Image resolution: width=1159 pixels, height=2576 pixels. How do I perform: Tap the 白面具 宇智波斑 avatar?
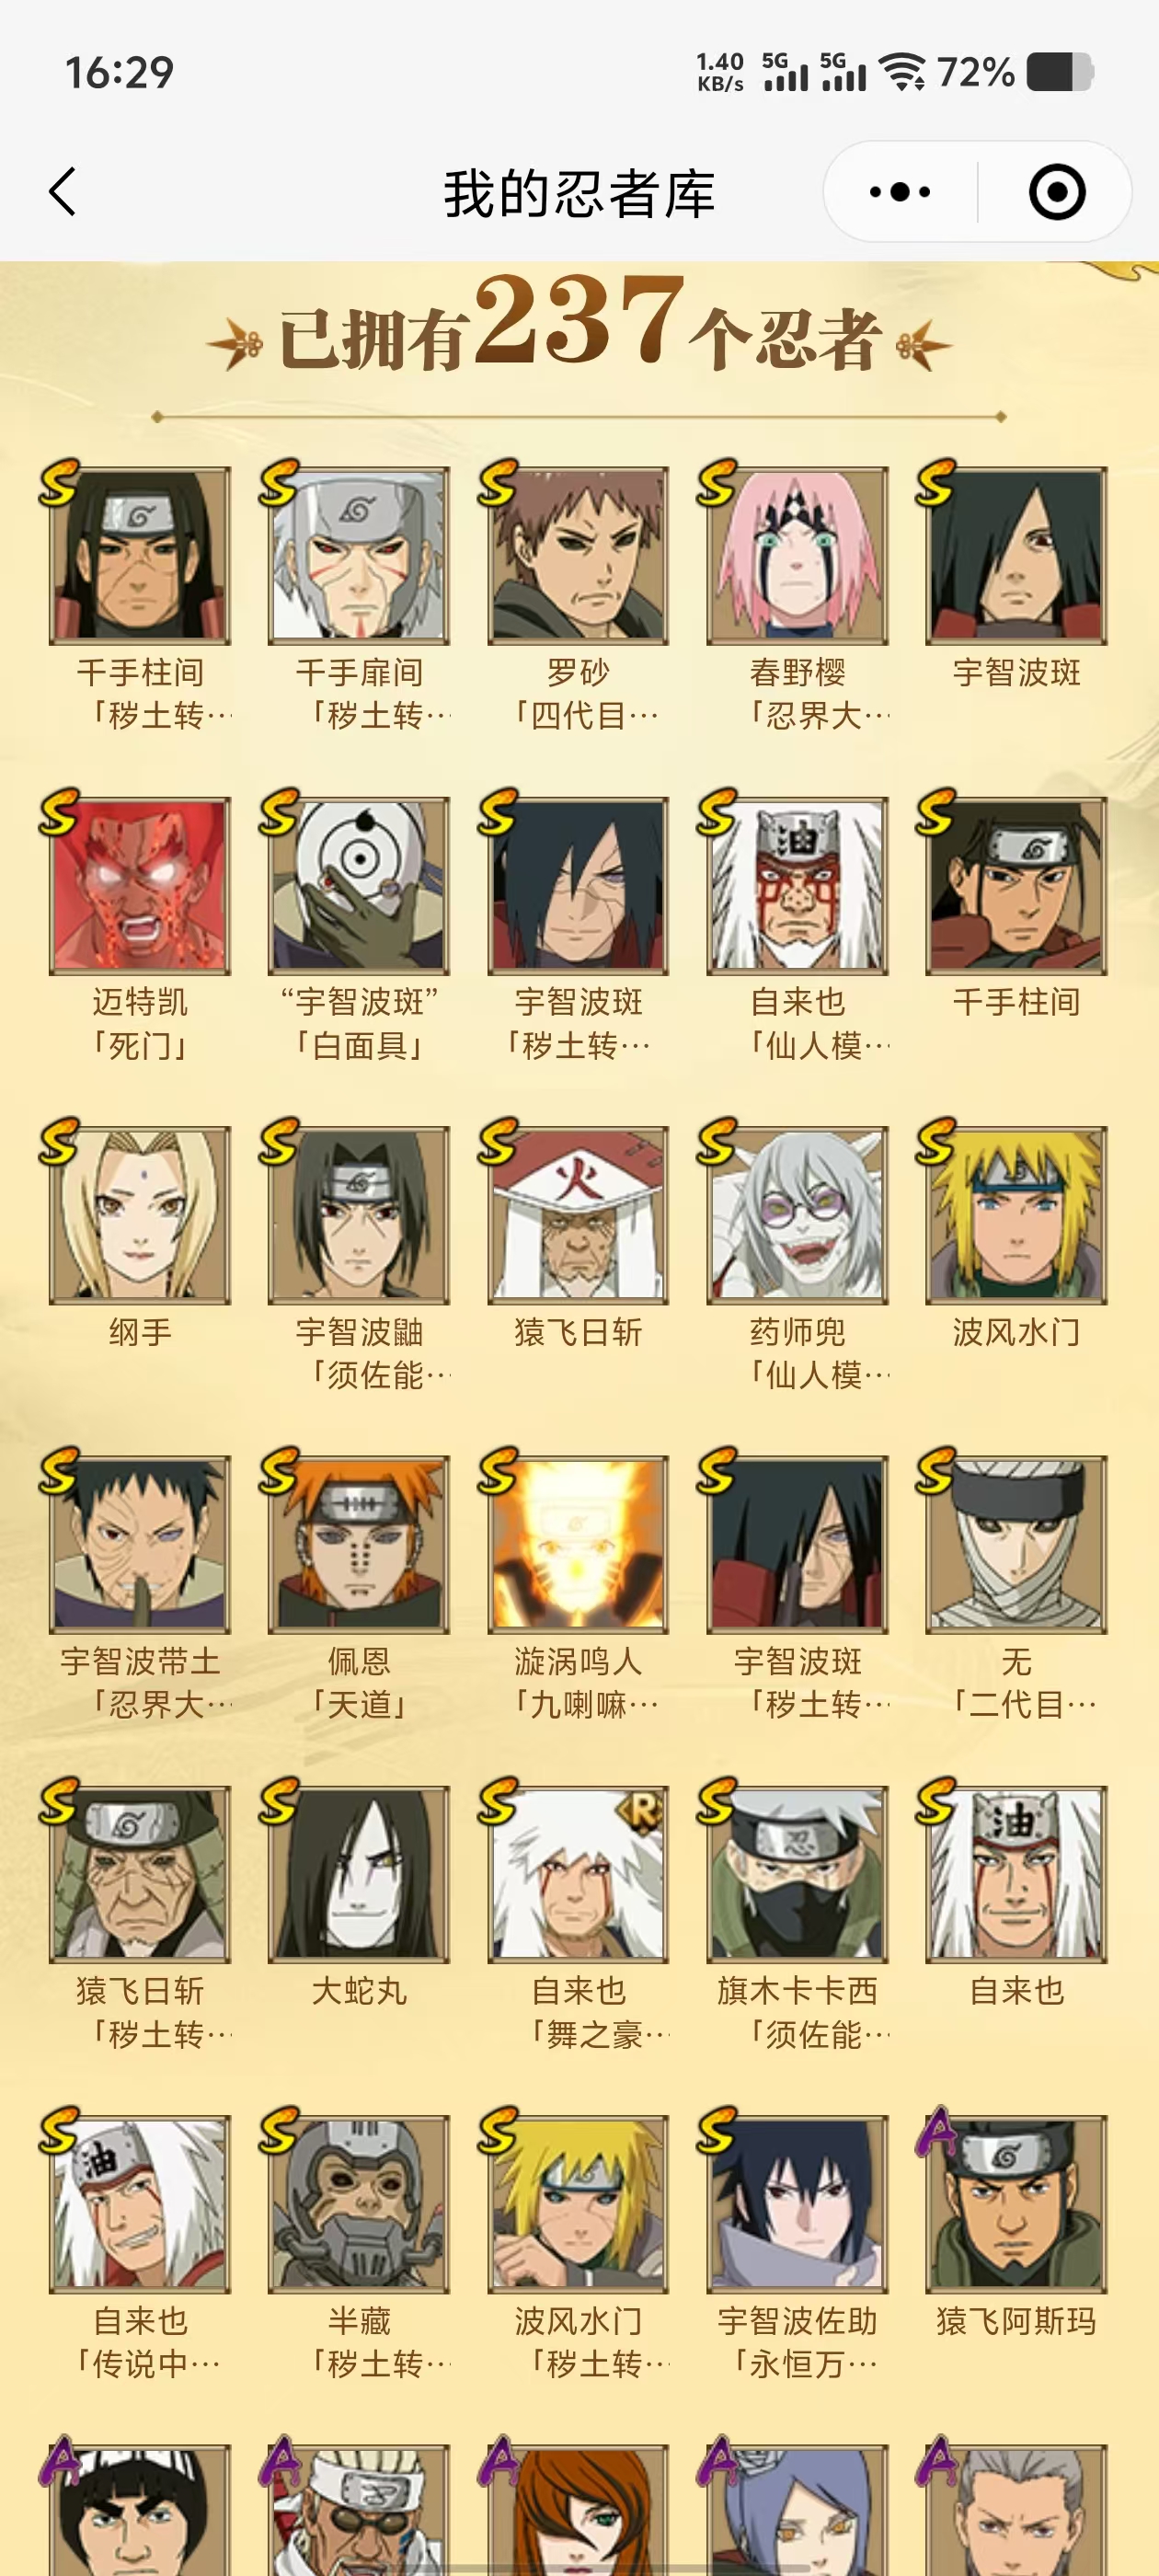tap(359, 885)
